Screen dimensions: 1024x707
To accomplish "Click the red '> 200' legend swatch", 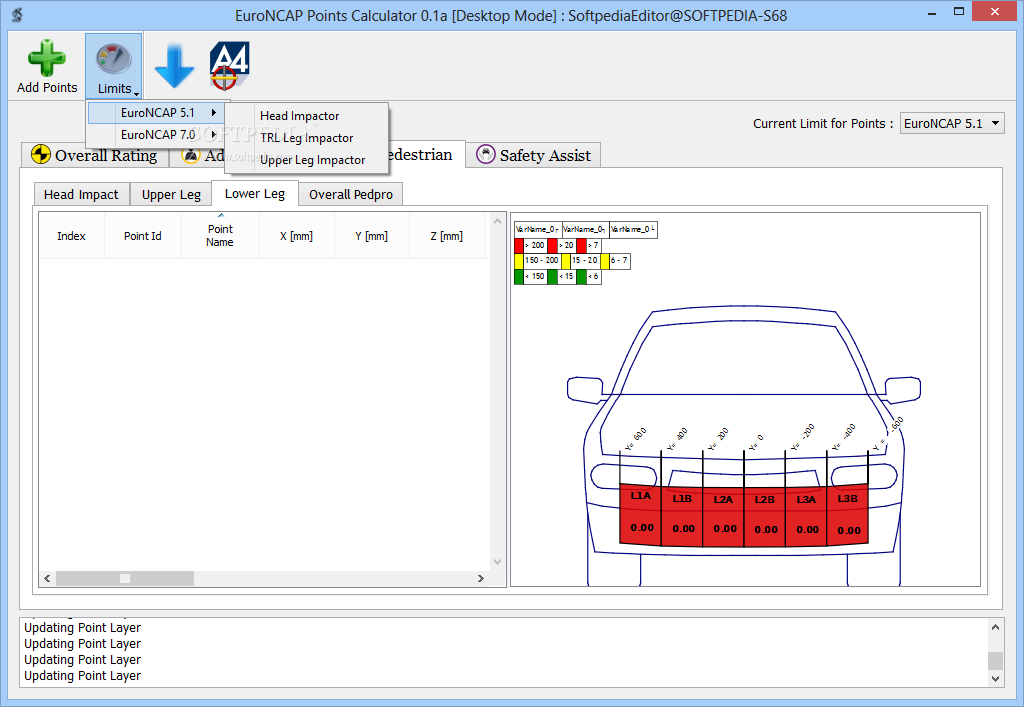I will click(519, 245).
